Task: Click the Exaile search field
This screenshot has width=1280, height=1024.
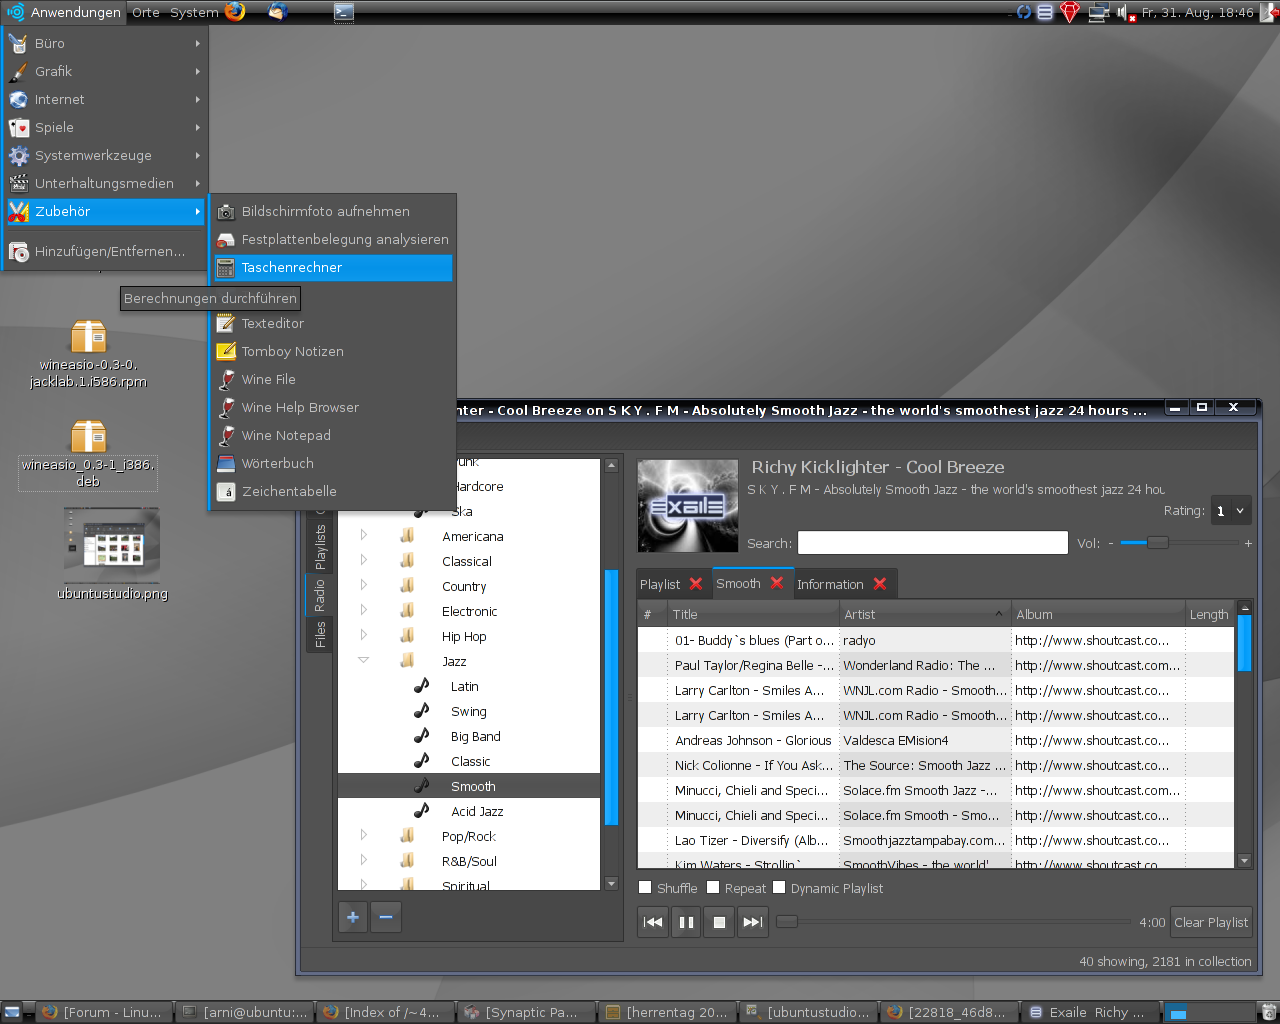Action: 933,543
